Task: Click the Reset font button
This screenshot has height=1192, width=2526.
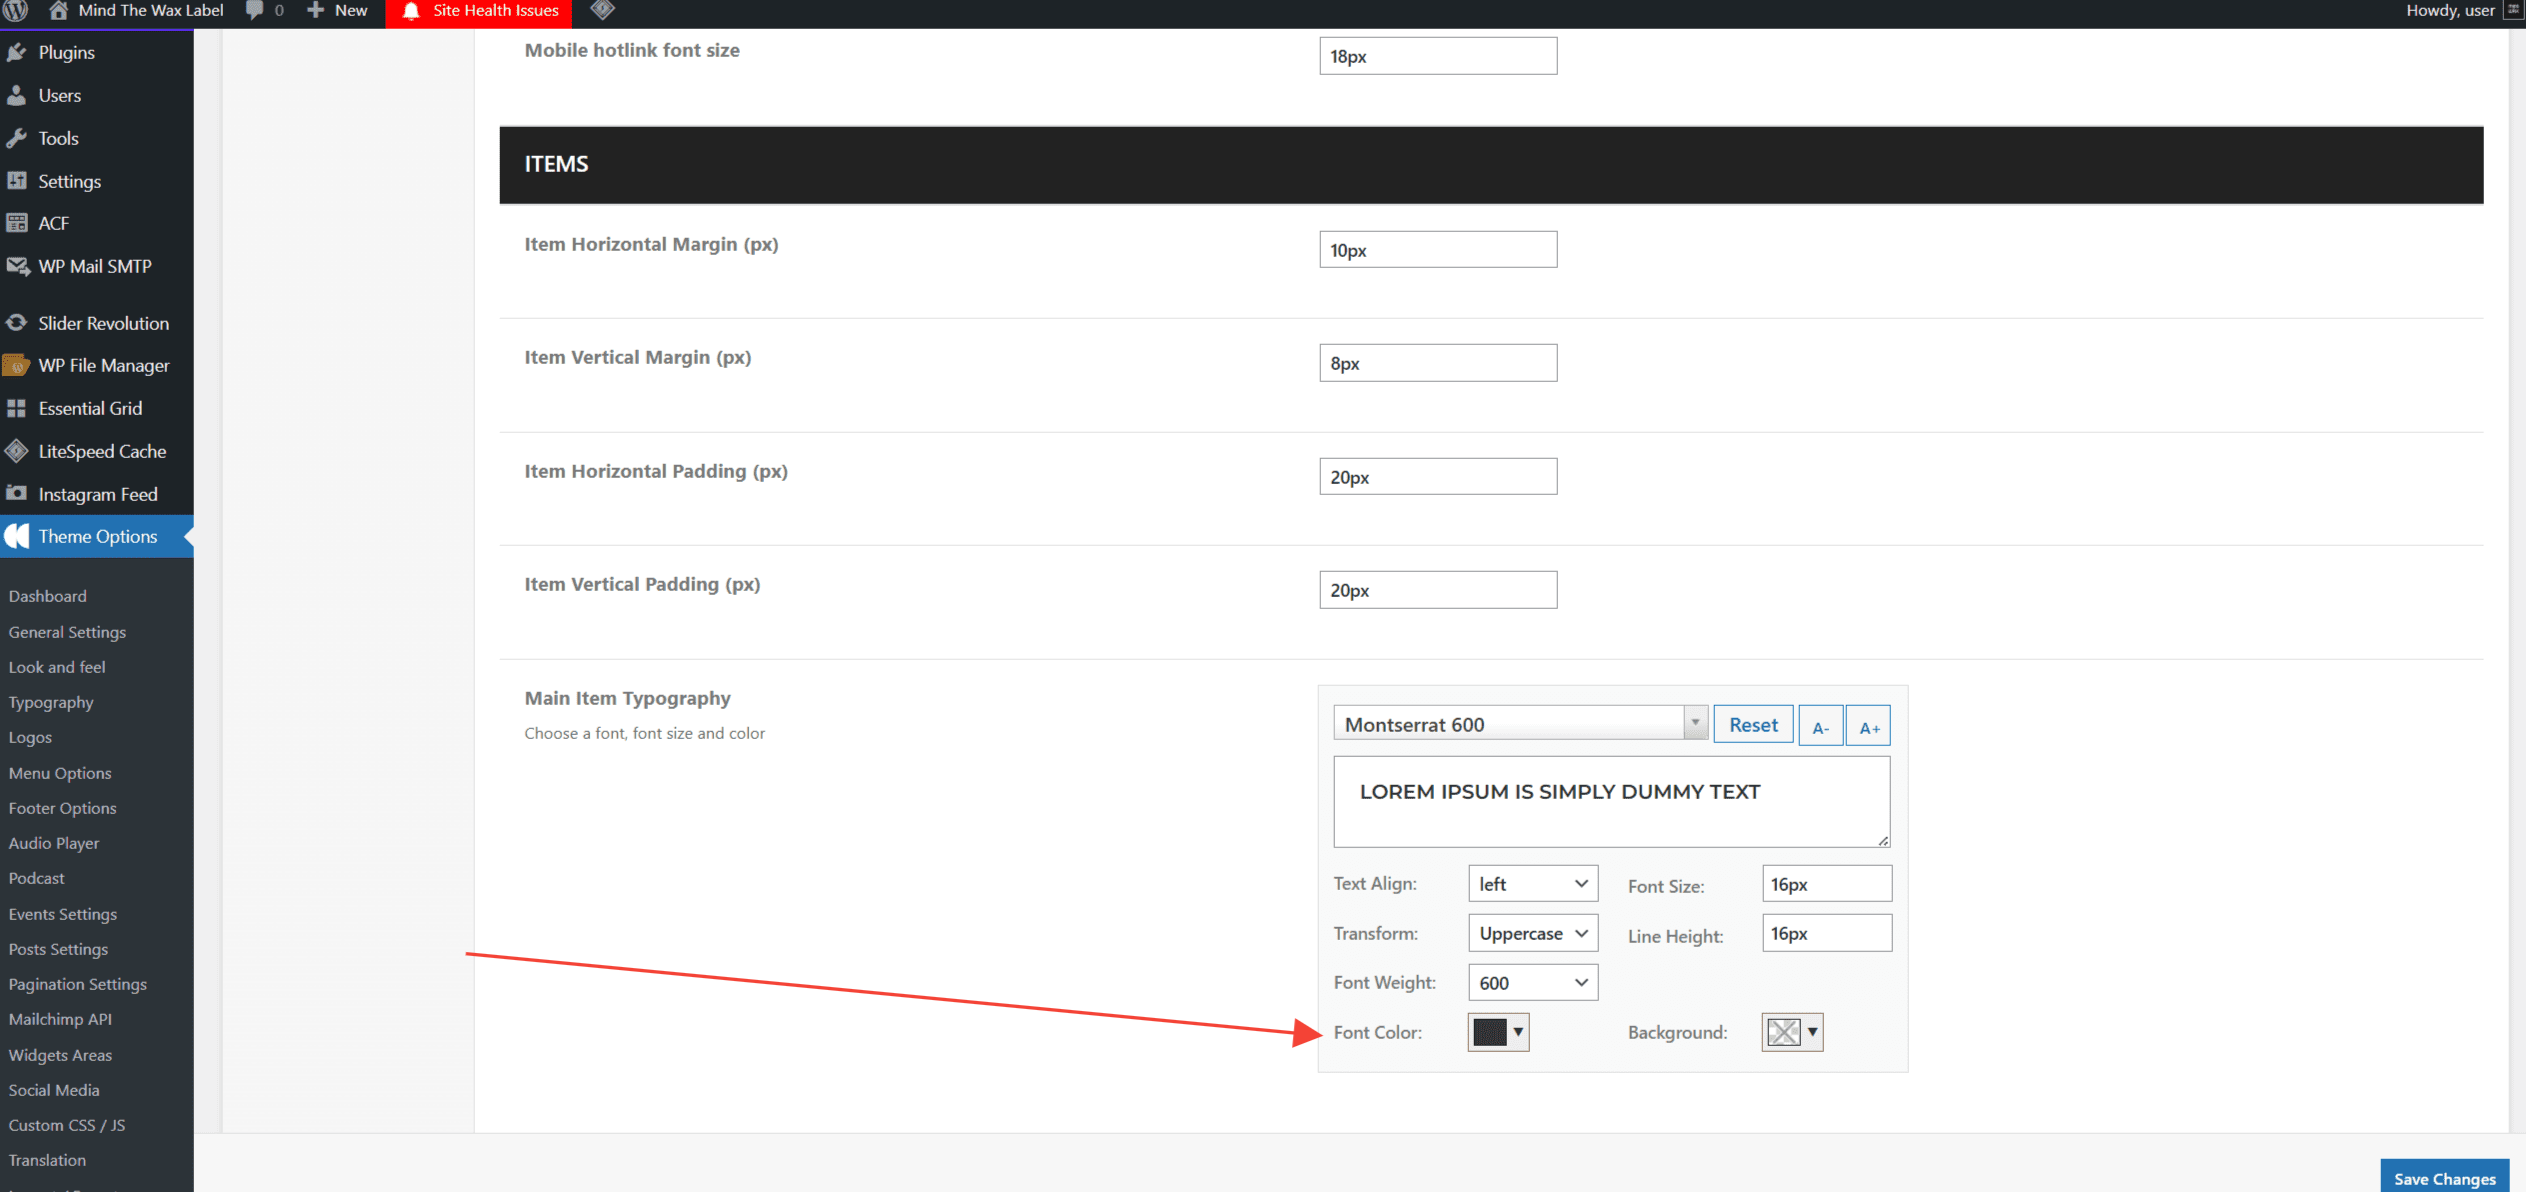Action: coord(1753,725)
